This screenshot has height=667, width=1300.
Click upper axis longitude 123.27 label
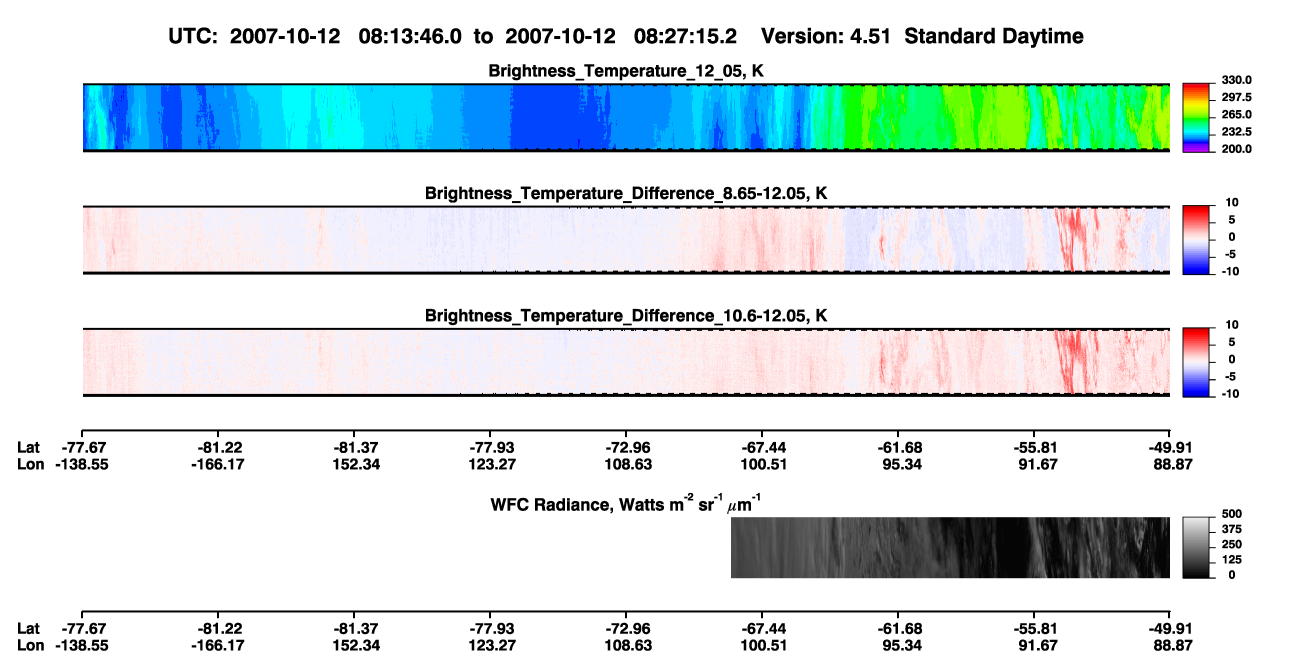(490, 464)
